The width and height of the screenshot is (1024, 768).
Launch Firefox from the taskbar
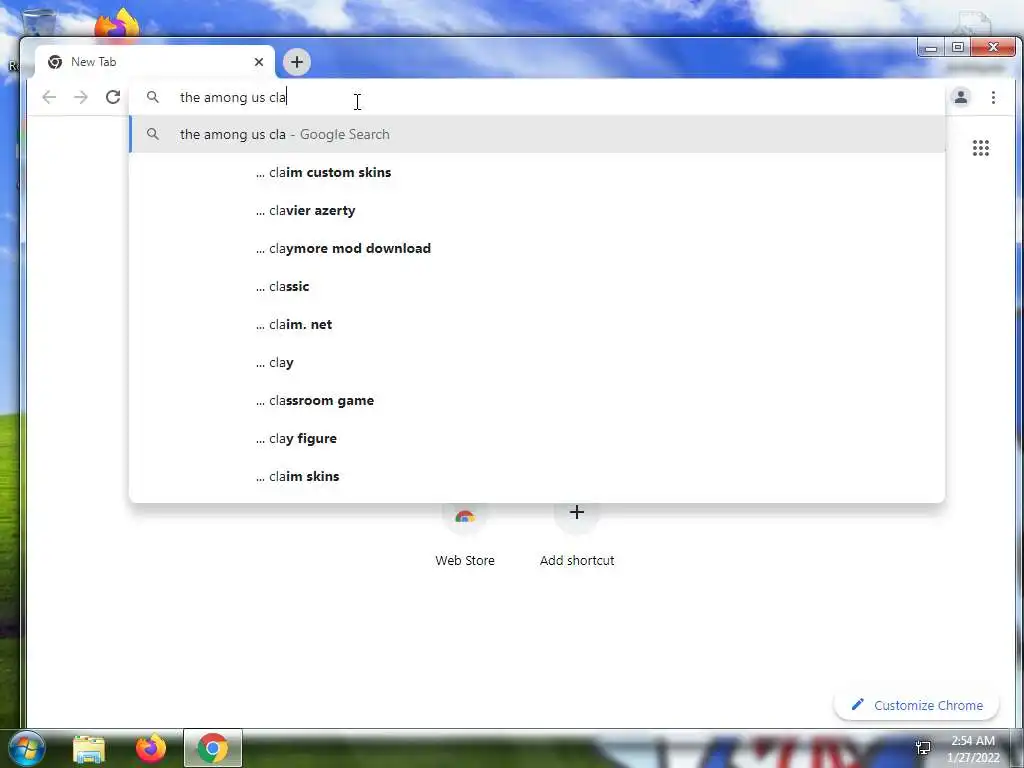(151, 748)
